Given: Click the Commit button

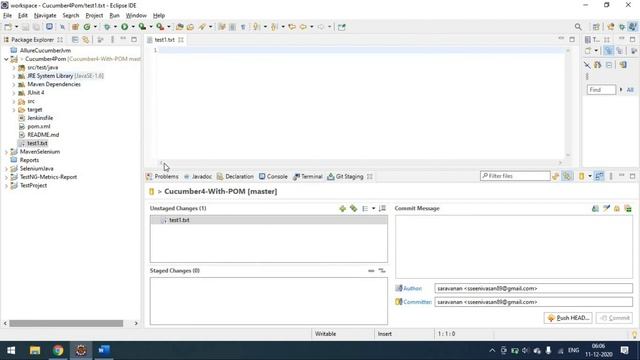Looking at the screenshot, I should (615, 318).
